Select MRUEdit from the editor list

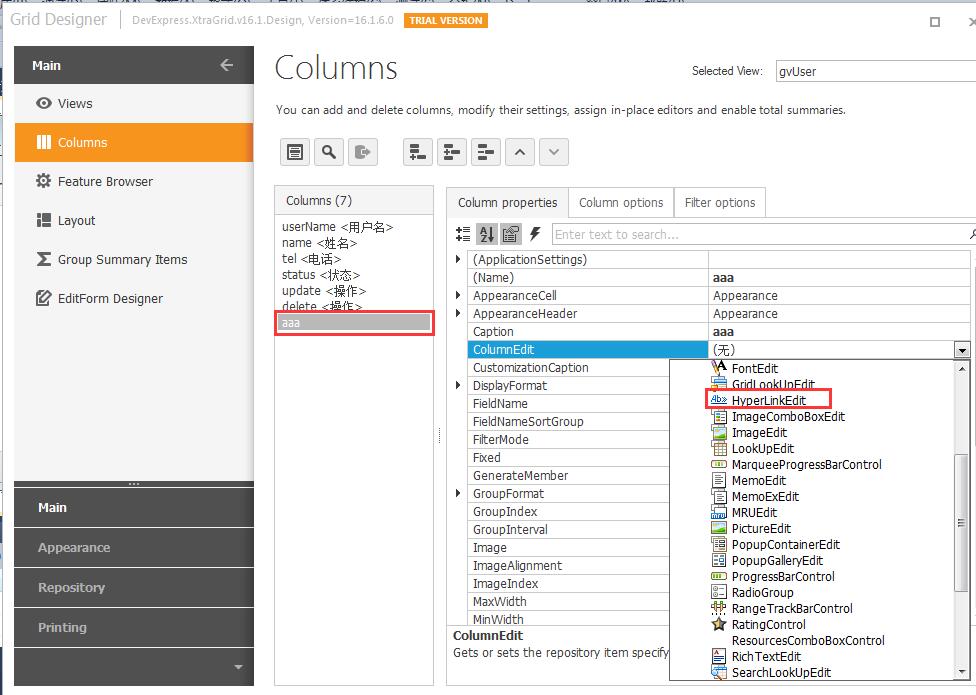pyautogui.click(x=754, y=513)
